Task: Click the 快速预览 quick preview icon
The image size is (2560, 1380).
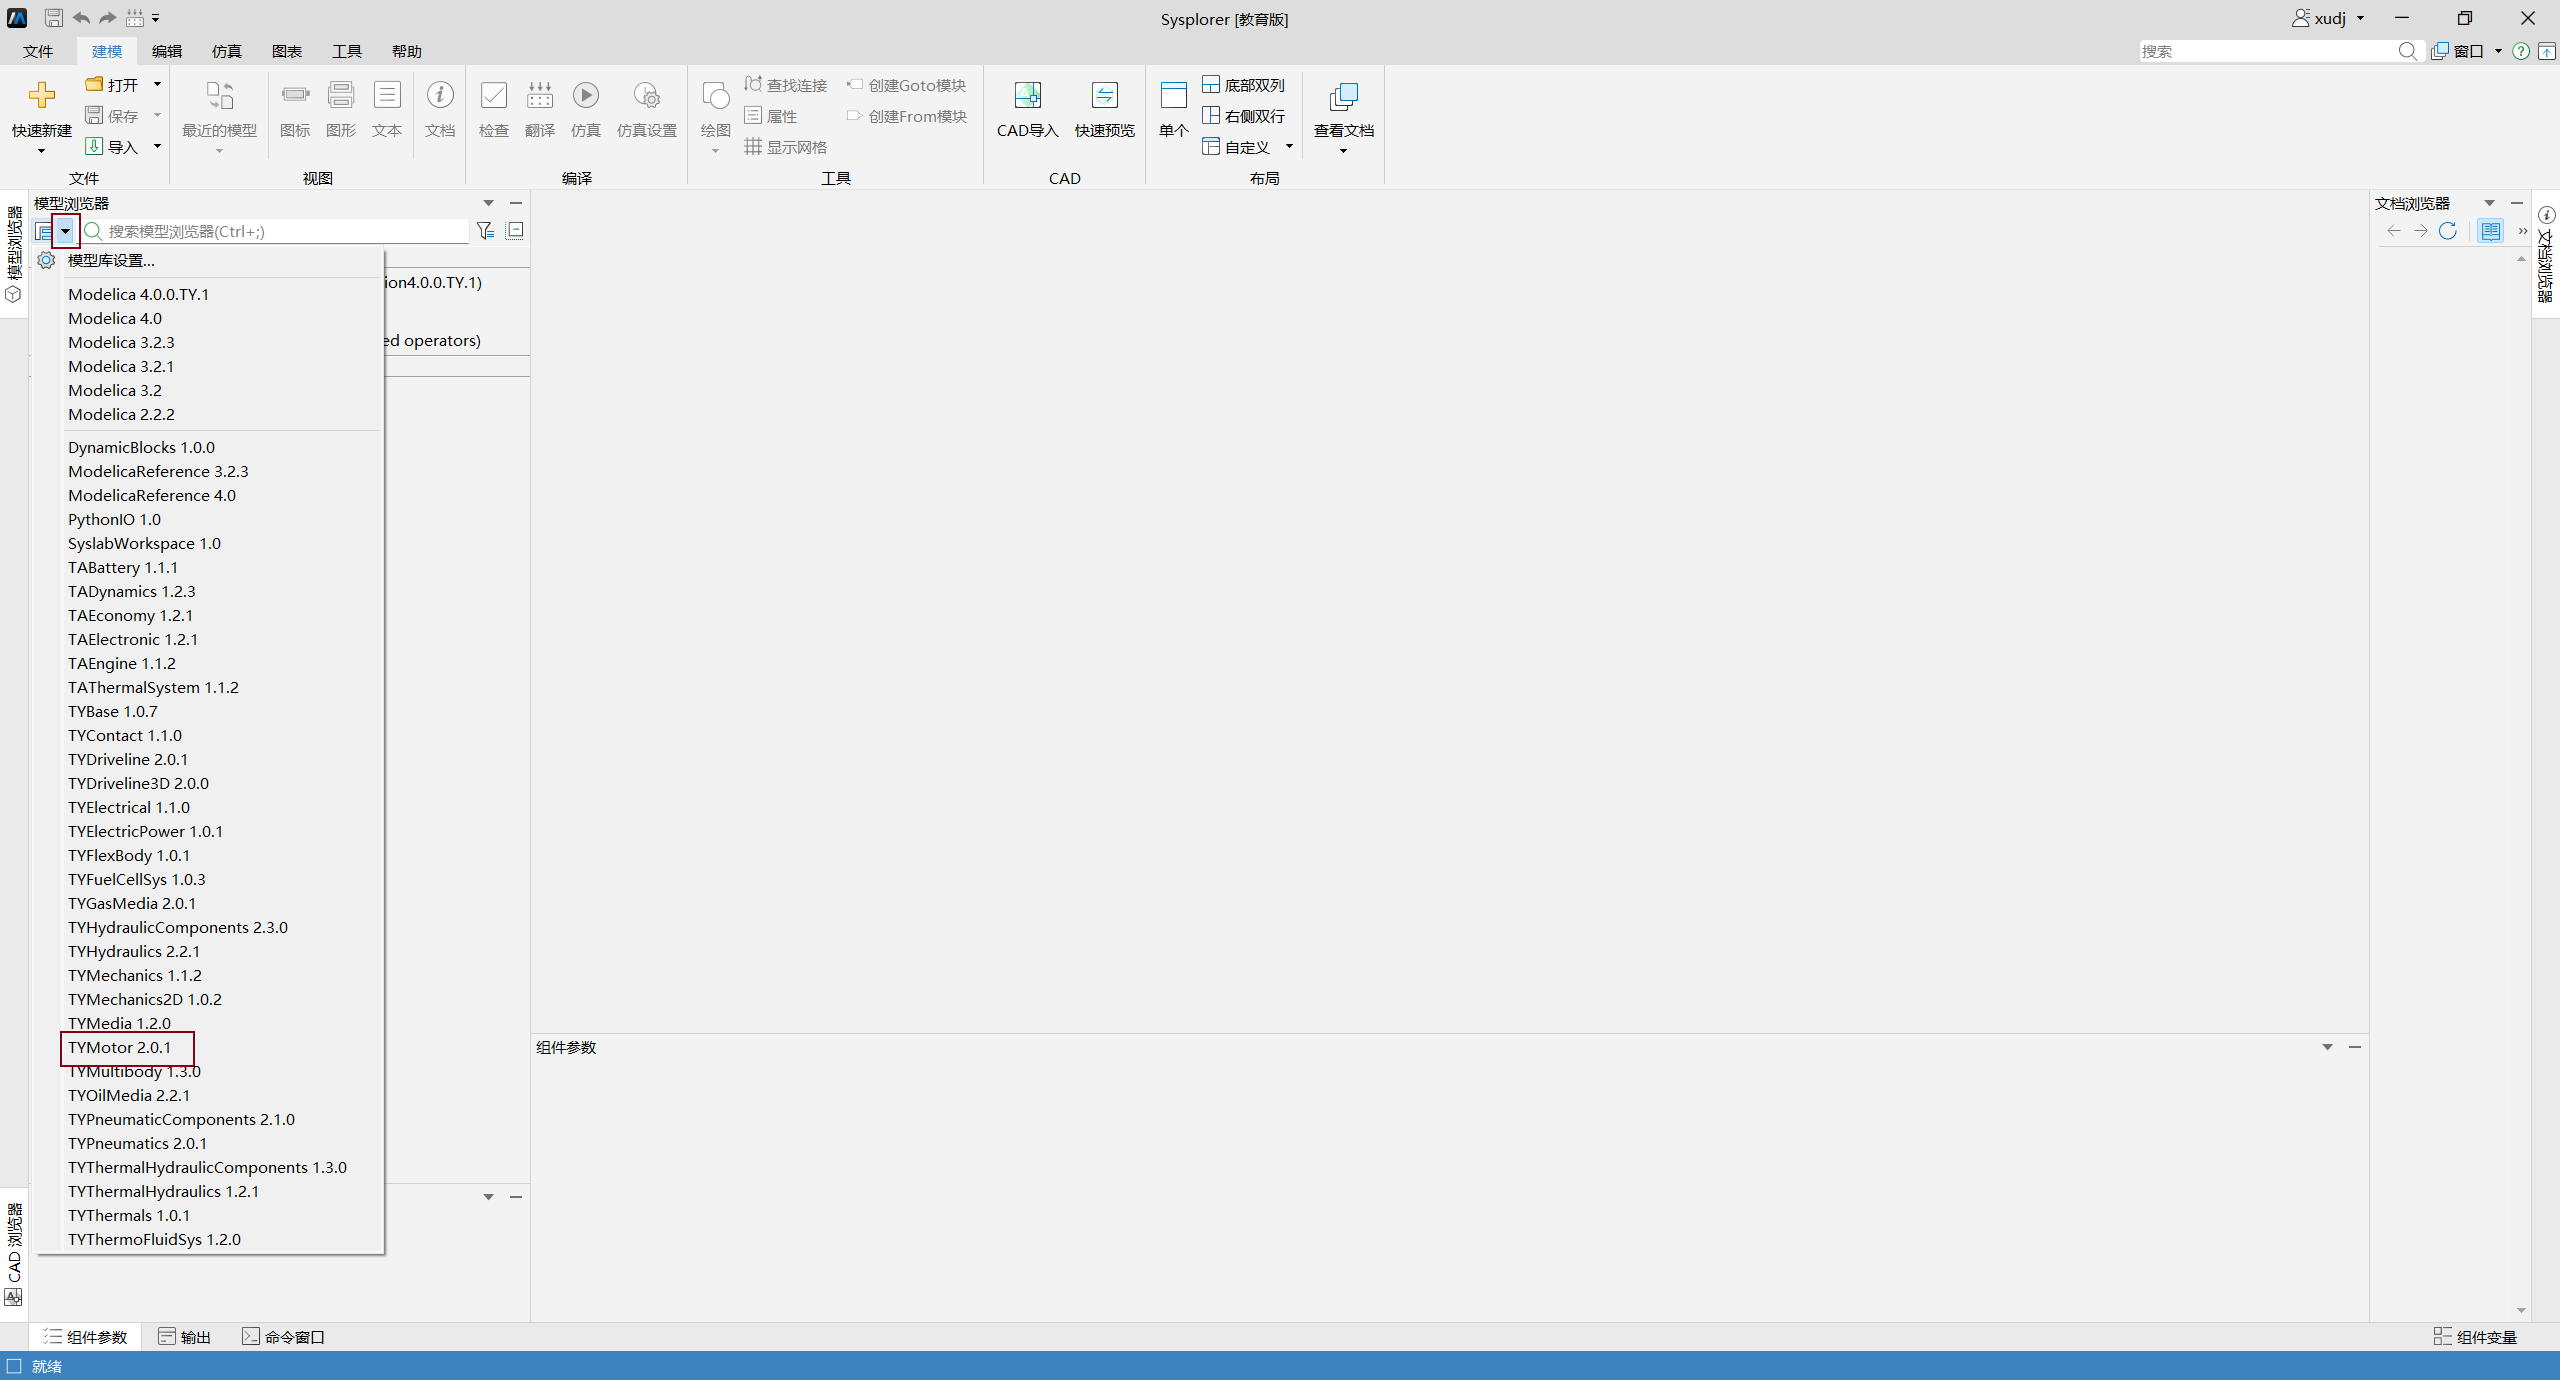Action: [x=1105, y=96]
